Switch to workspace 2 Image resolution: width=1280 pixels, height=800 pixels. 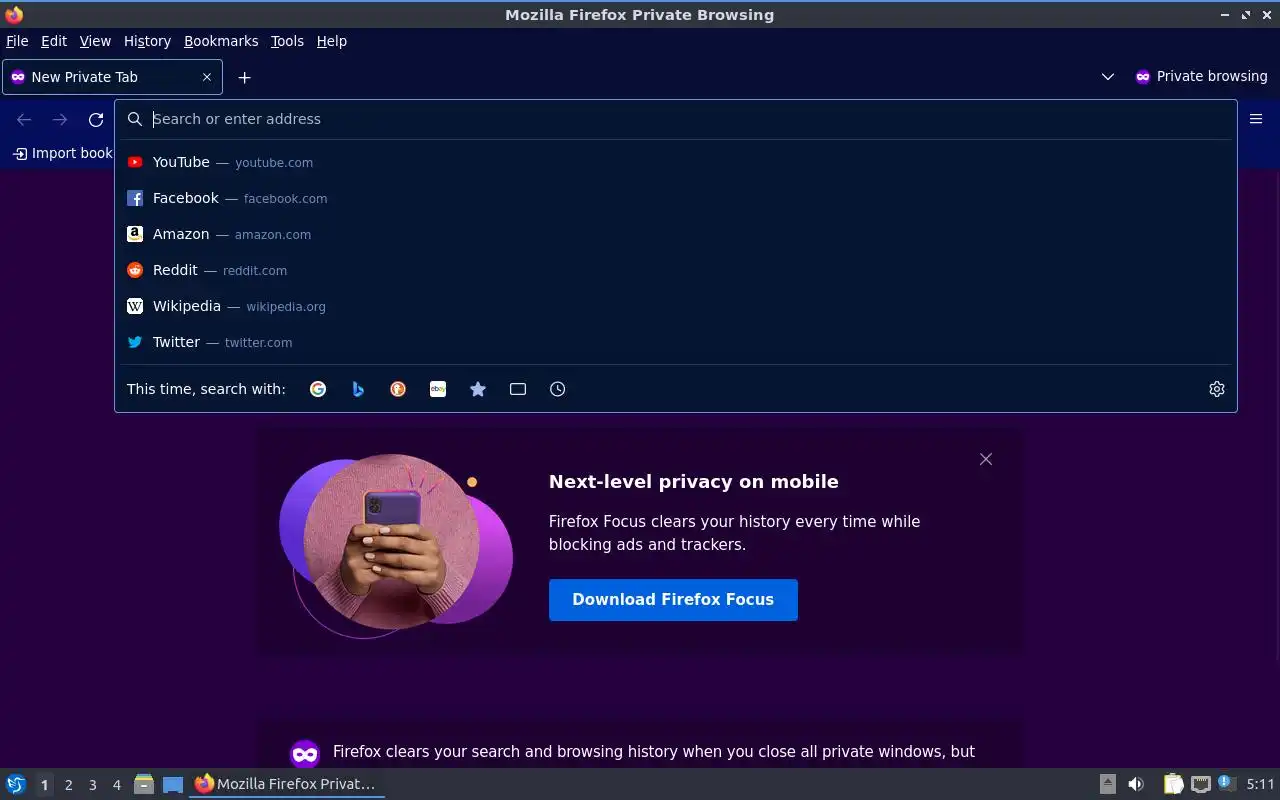pos(68,785)
